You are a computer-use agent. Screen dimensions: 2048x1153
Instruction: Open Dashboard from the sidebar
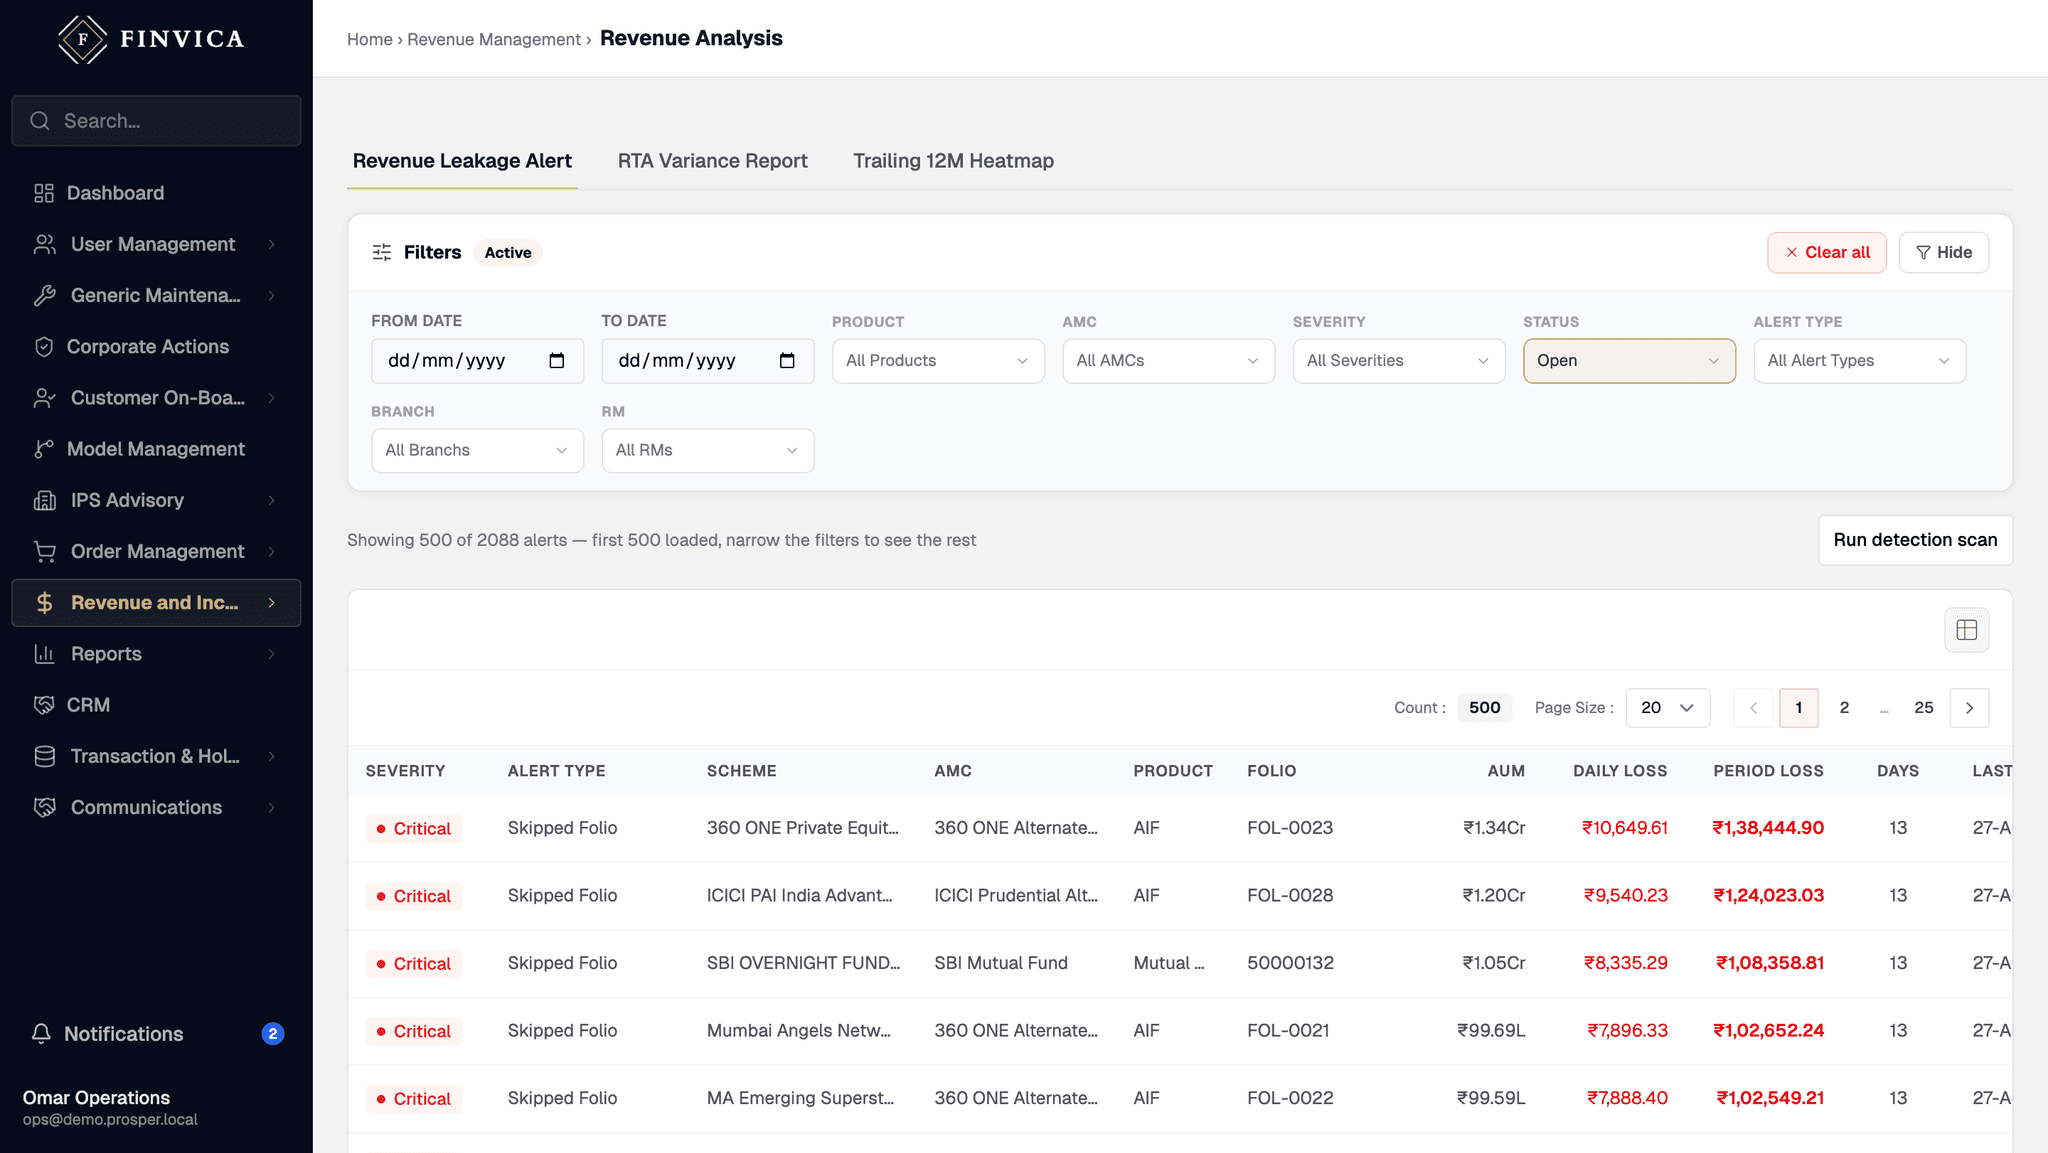tap(156, 193)
